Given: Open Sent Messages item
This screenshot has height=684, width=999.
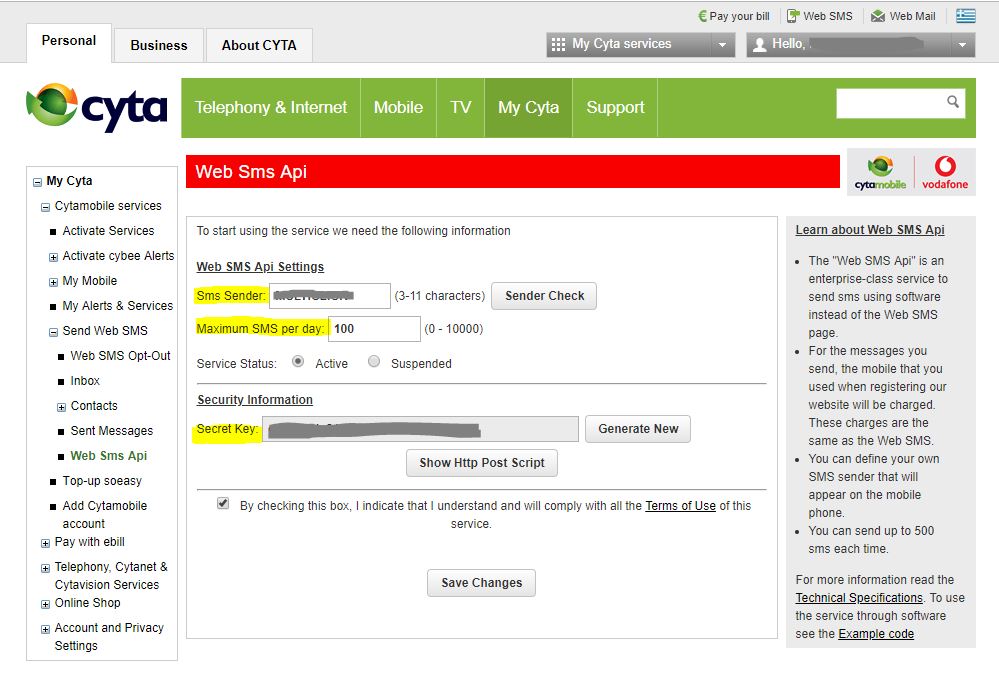Looking at the screenshot, I should 111,431.
